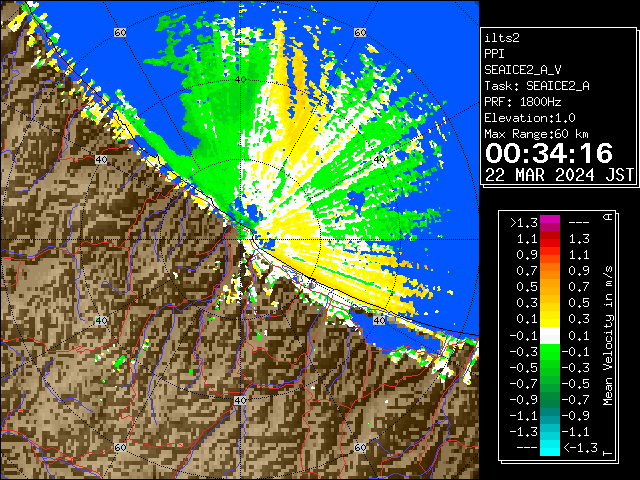This screenshot has width=640, height=480.
Task: Click the bright green band of the color bar
Action: point(550,352)
